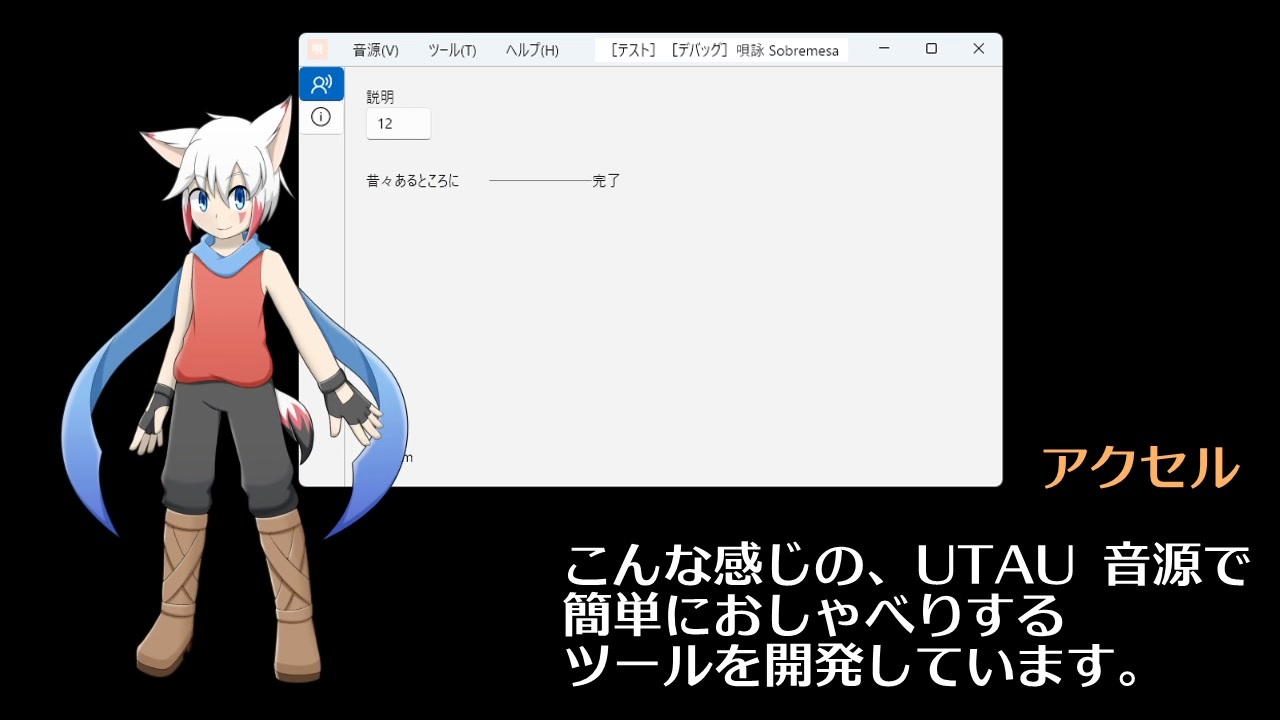Select the speaking voice sidebar icon
The height and width of the screenshot is (720, 1280).
tap(321, 84)
